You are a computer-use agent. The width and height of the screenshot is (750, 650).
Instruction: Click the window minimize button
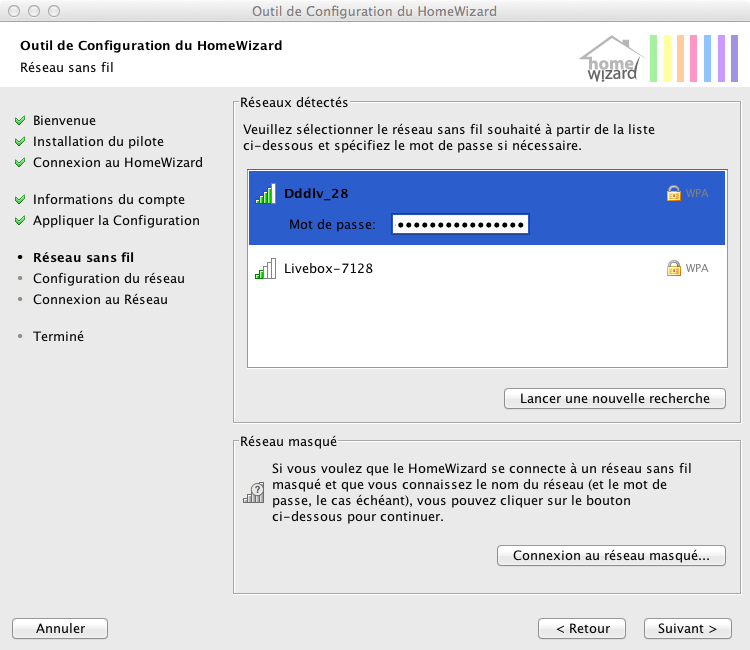tap(34, 11)
